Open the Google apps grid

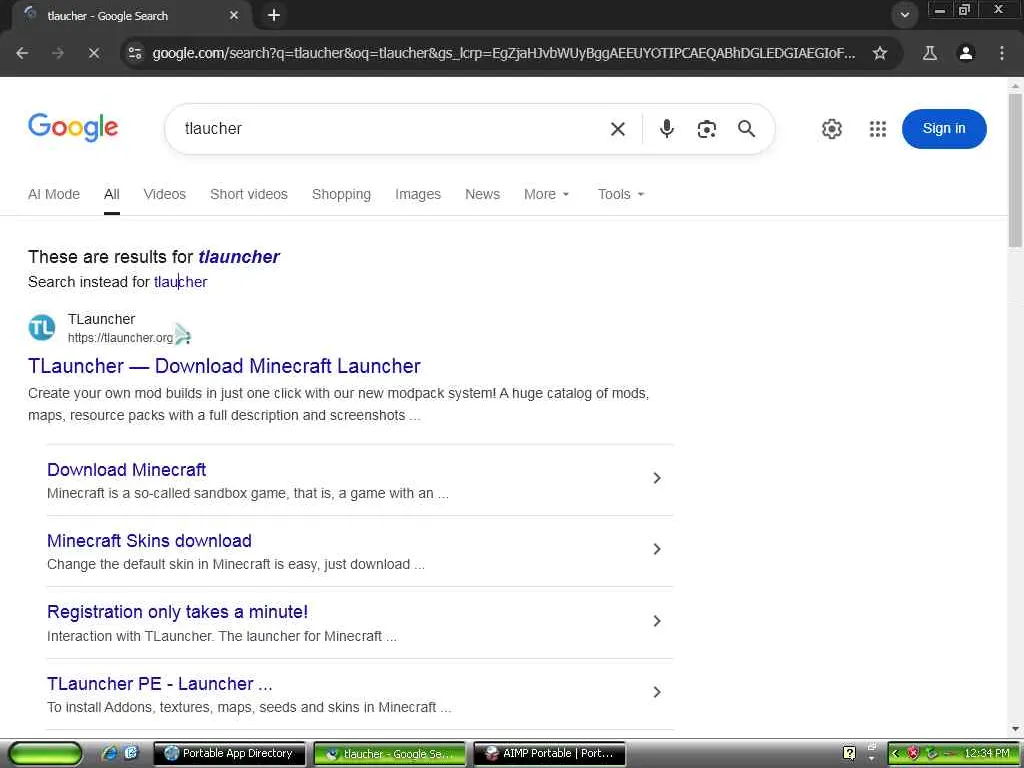[878, 129]
